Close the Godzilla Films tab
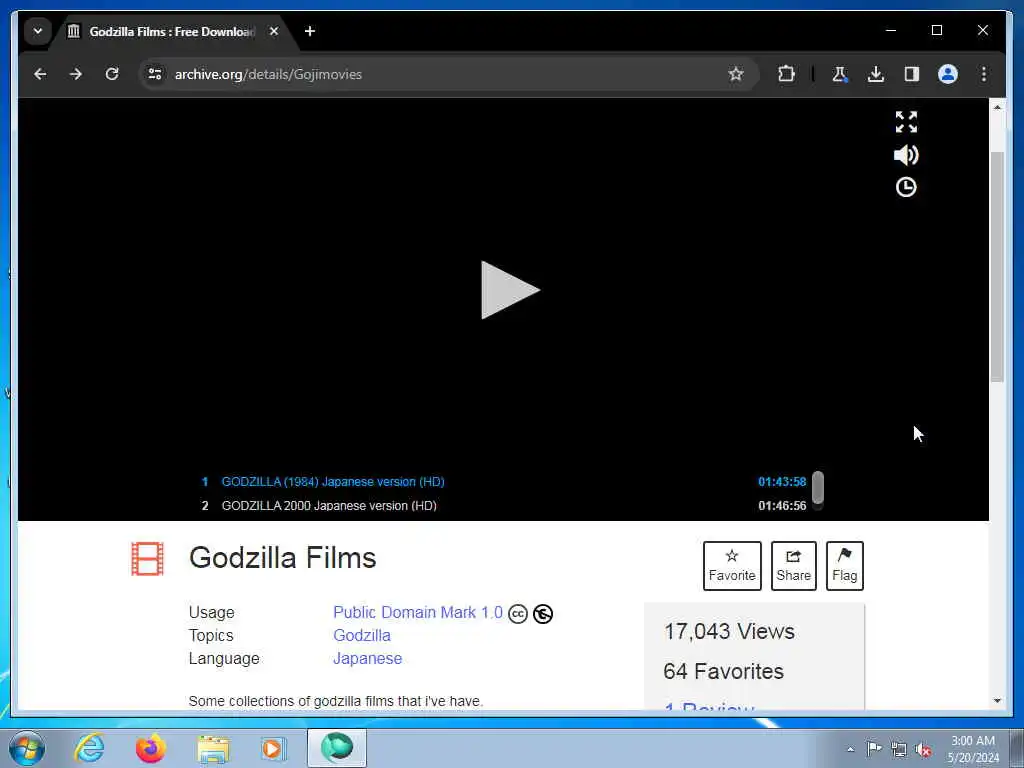1024x768 pixels. coord(274,31)
